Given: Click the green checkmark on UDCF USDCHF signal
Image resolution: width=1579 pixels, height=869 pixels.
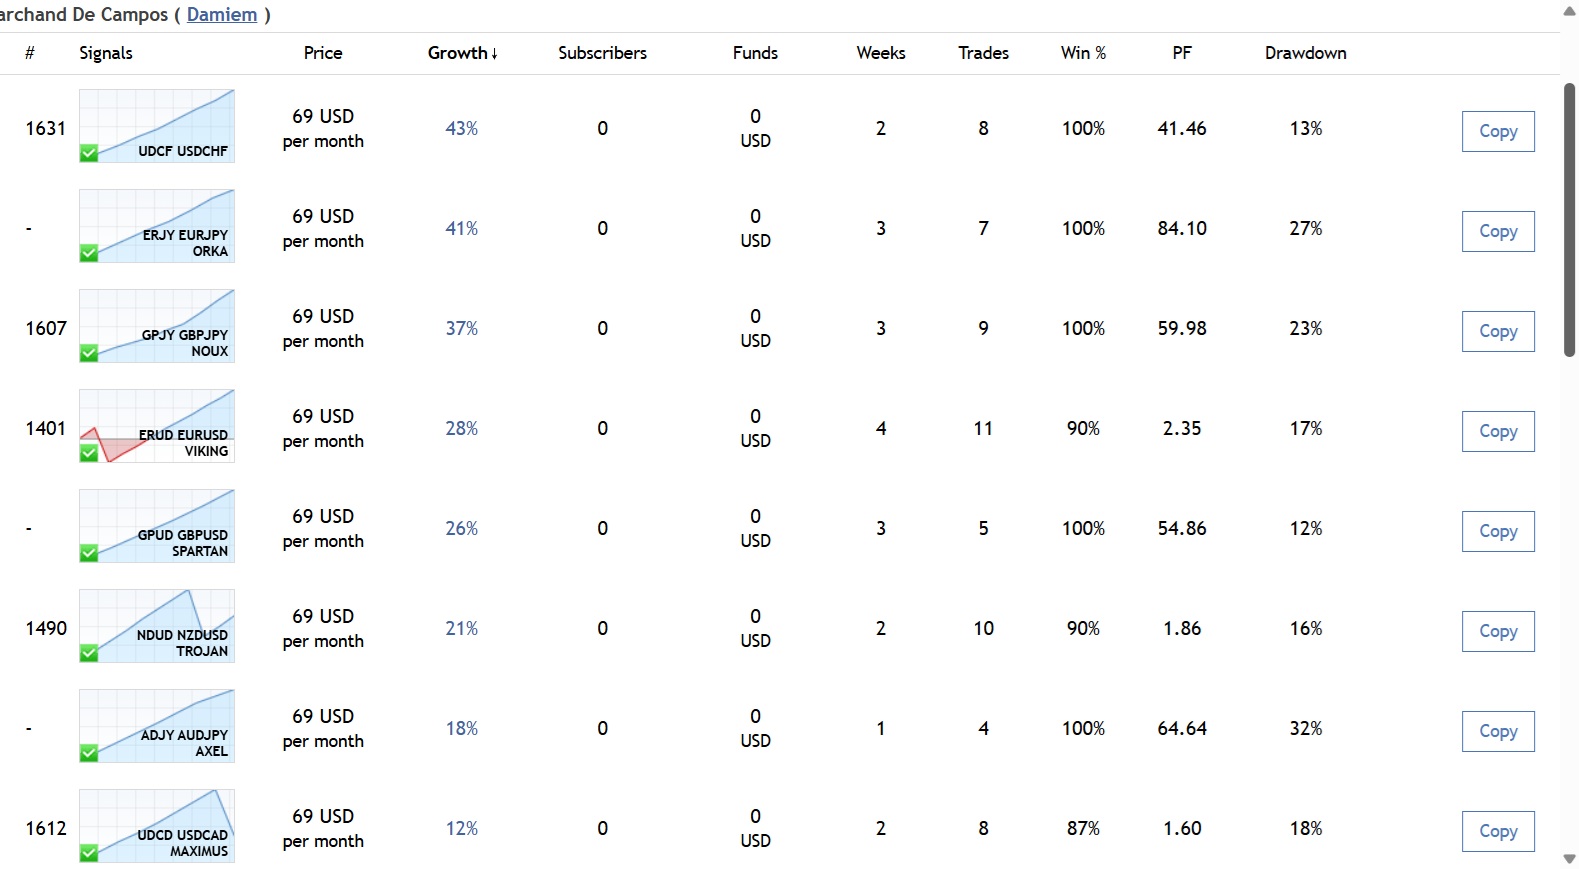Looking at the screenshot, I should (x=89, y=153).
